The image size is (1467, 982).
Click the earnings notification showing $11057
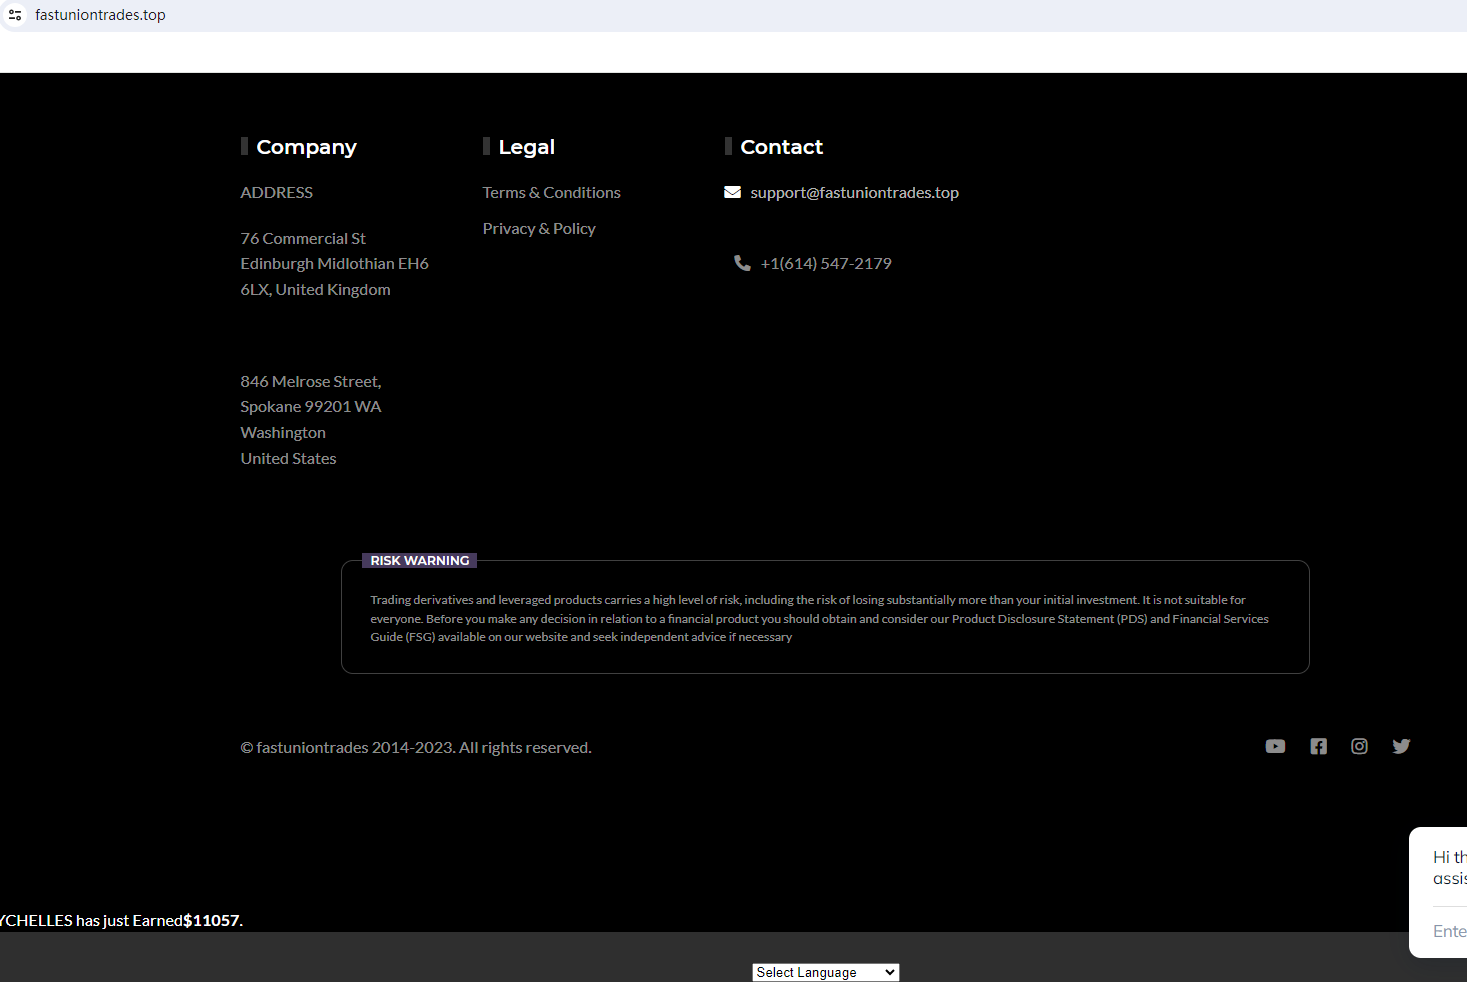[x=120, y=920]
